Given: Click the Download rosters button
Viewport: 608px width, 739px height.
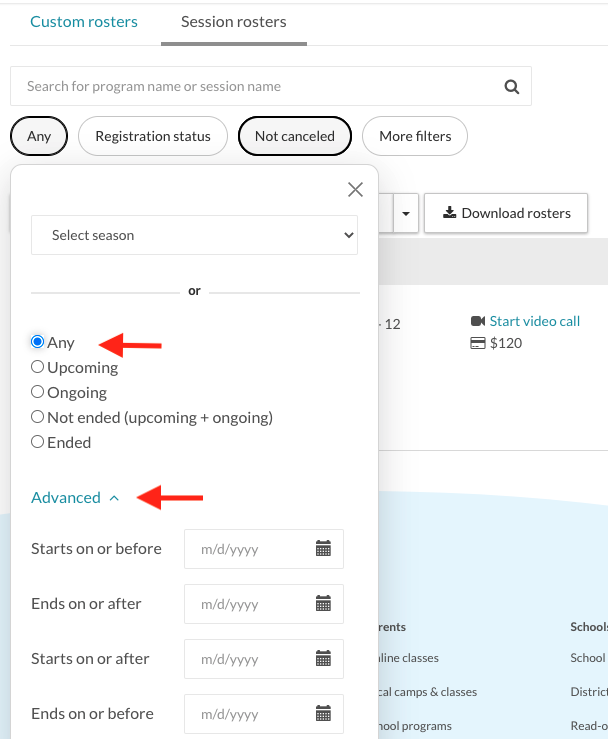Looking at the screenshot, I should (506, 213).
